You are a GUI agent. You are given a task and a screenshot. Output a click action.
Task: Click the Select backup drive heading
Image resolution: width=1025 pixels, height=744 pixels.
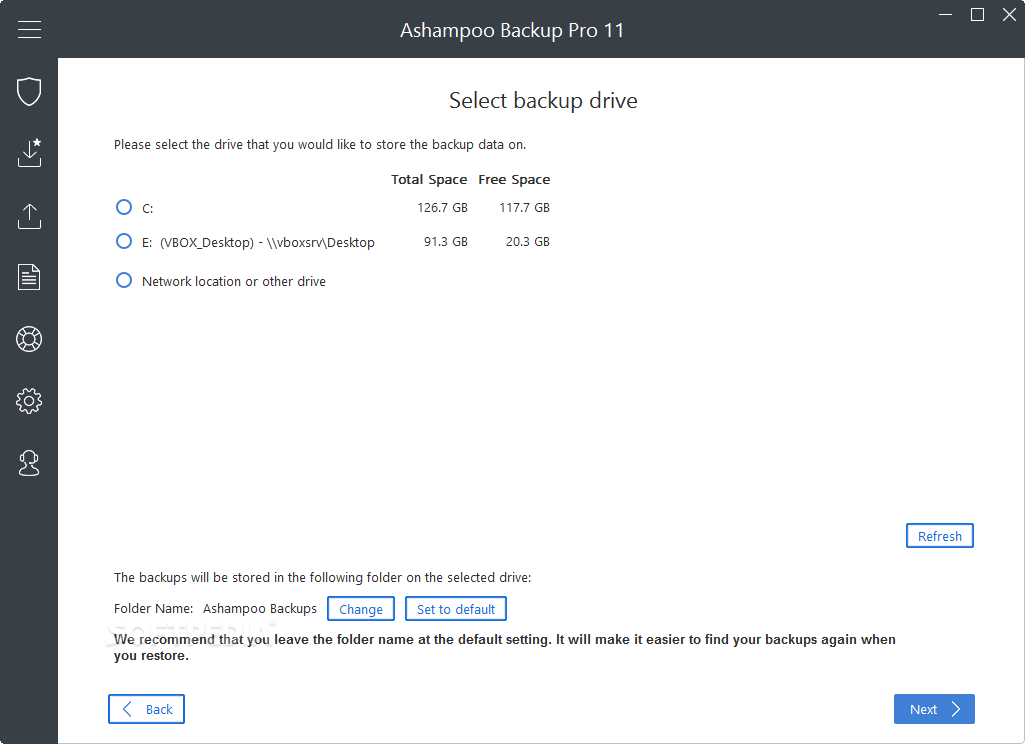543,101
